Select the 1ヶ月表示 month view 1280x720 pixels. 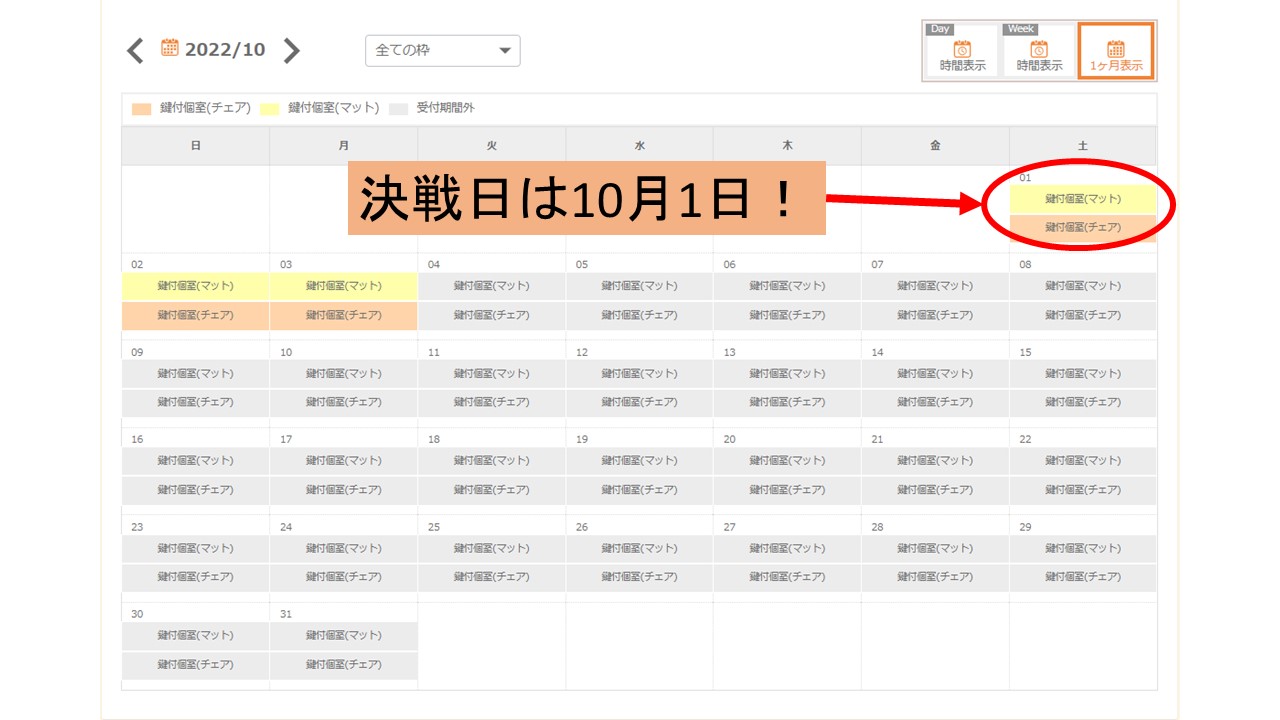(1116, 51)
